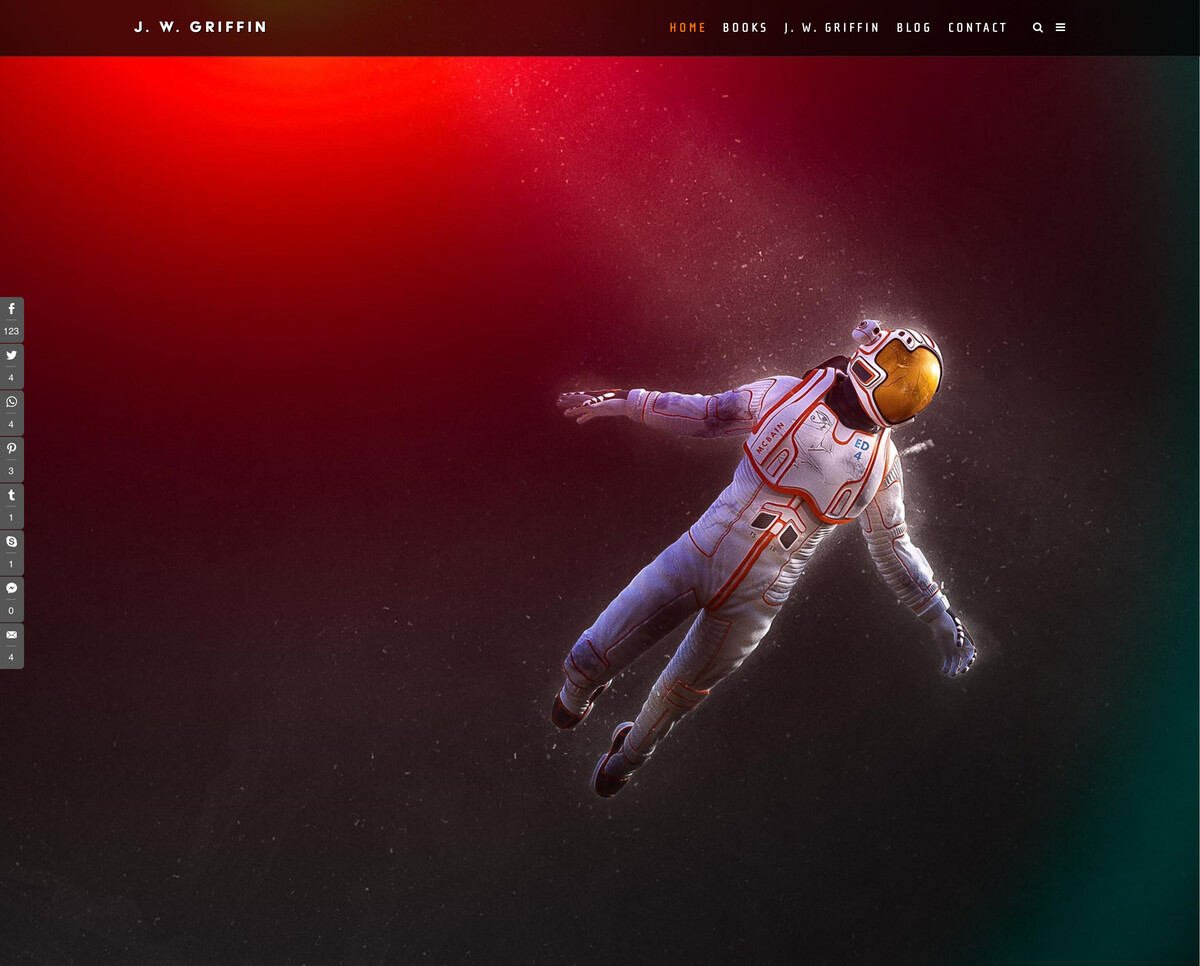Go to the HOME menu item
The width and height of the screenshot is (1200, 966).
click(x=688, y=28)
